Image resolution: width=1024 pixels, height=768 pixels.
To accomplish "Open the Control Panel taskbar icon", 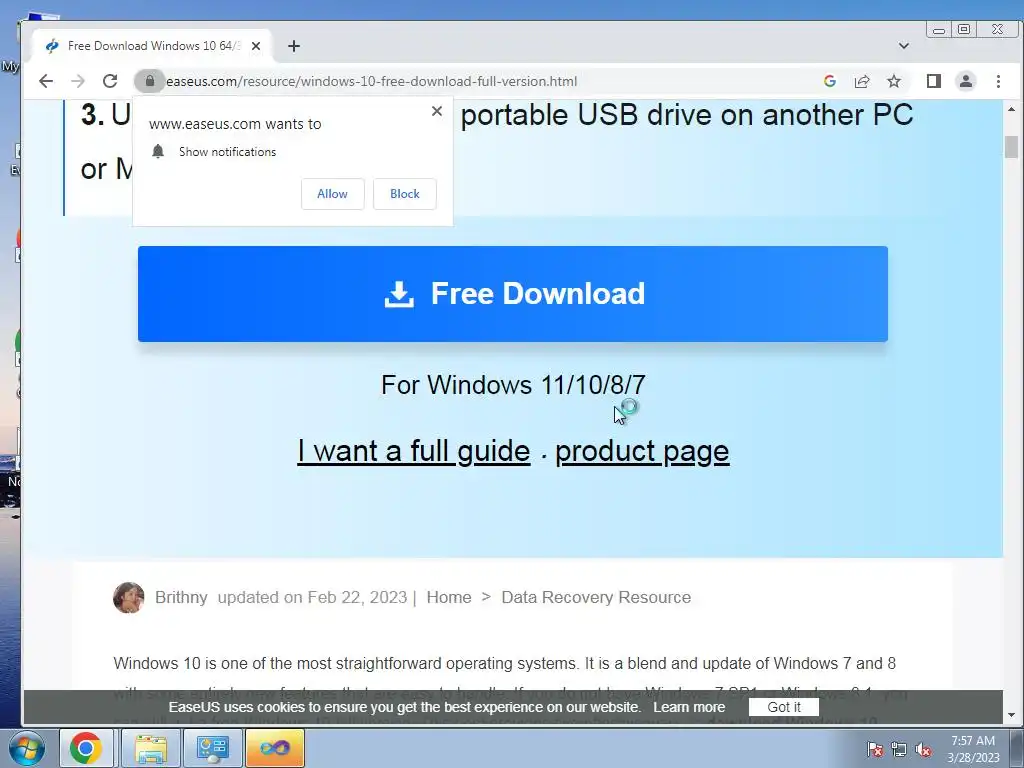I will 213,748.
